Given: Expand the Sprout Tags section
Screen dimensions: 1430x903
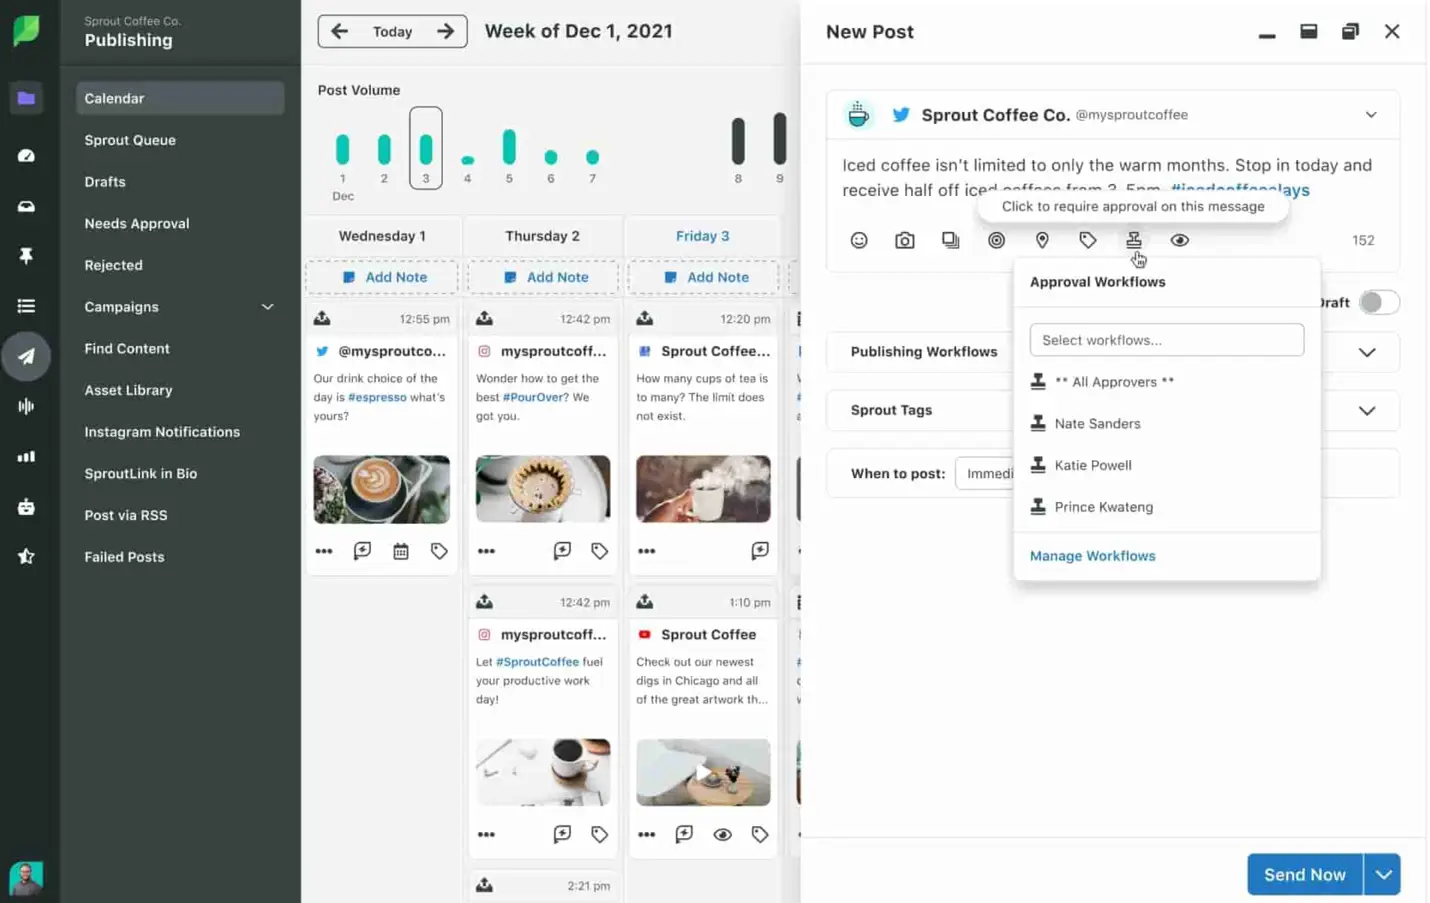Looking at the screenshot, I should tap(1367, 410).
